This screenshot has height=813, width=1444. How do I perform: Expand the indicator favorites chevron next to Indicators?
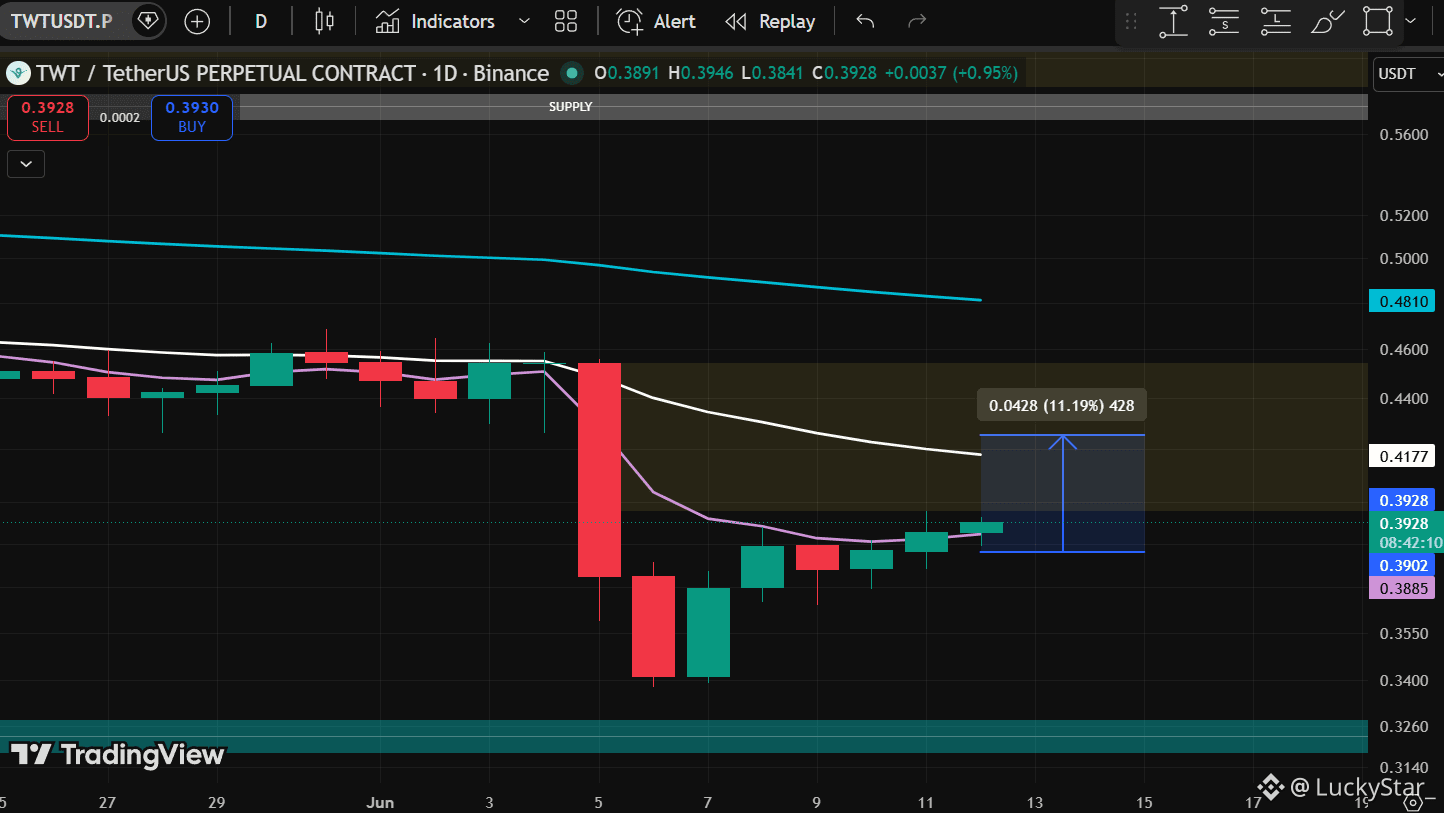[524, 21]
